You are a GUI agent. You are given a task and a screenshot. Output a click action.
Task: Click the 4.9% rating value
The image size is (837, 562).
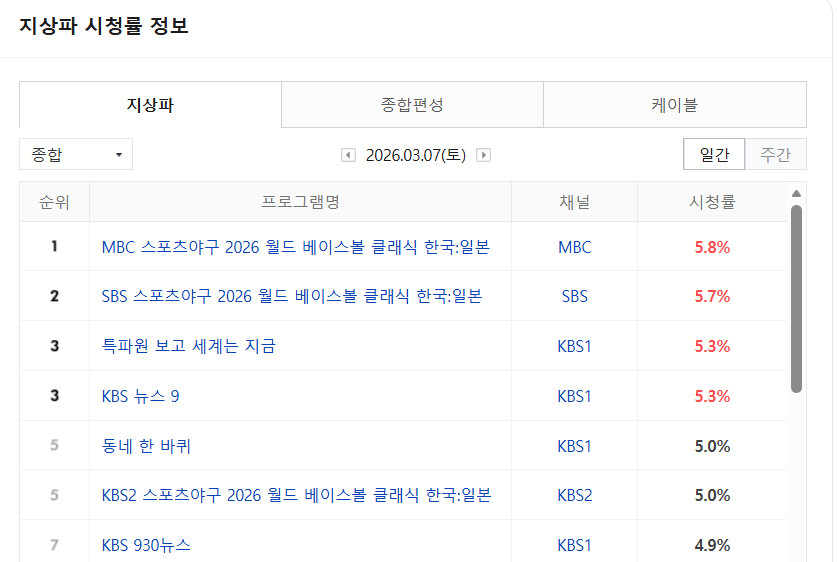point(712,545)
